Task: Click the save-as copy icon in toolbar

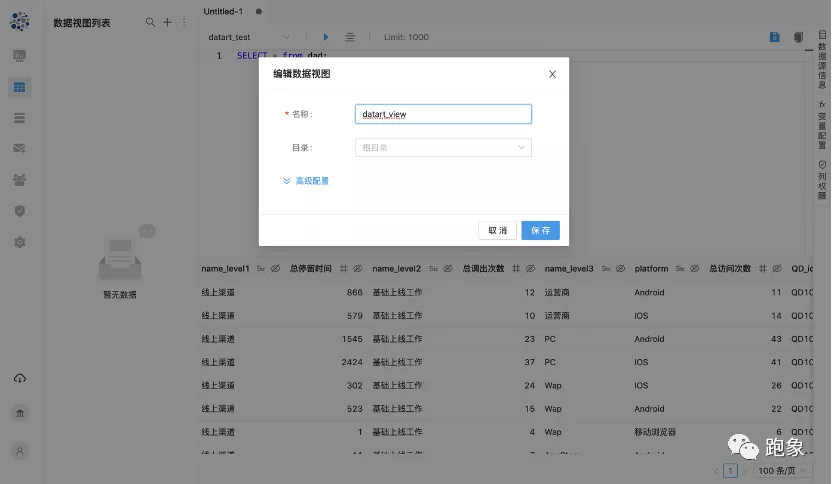Action: pos(798,37)
